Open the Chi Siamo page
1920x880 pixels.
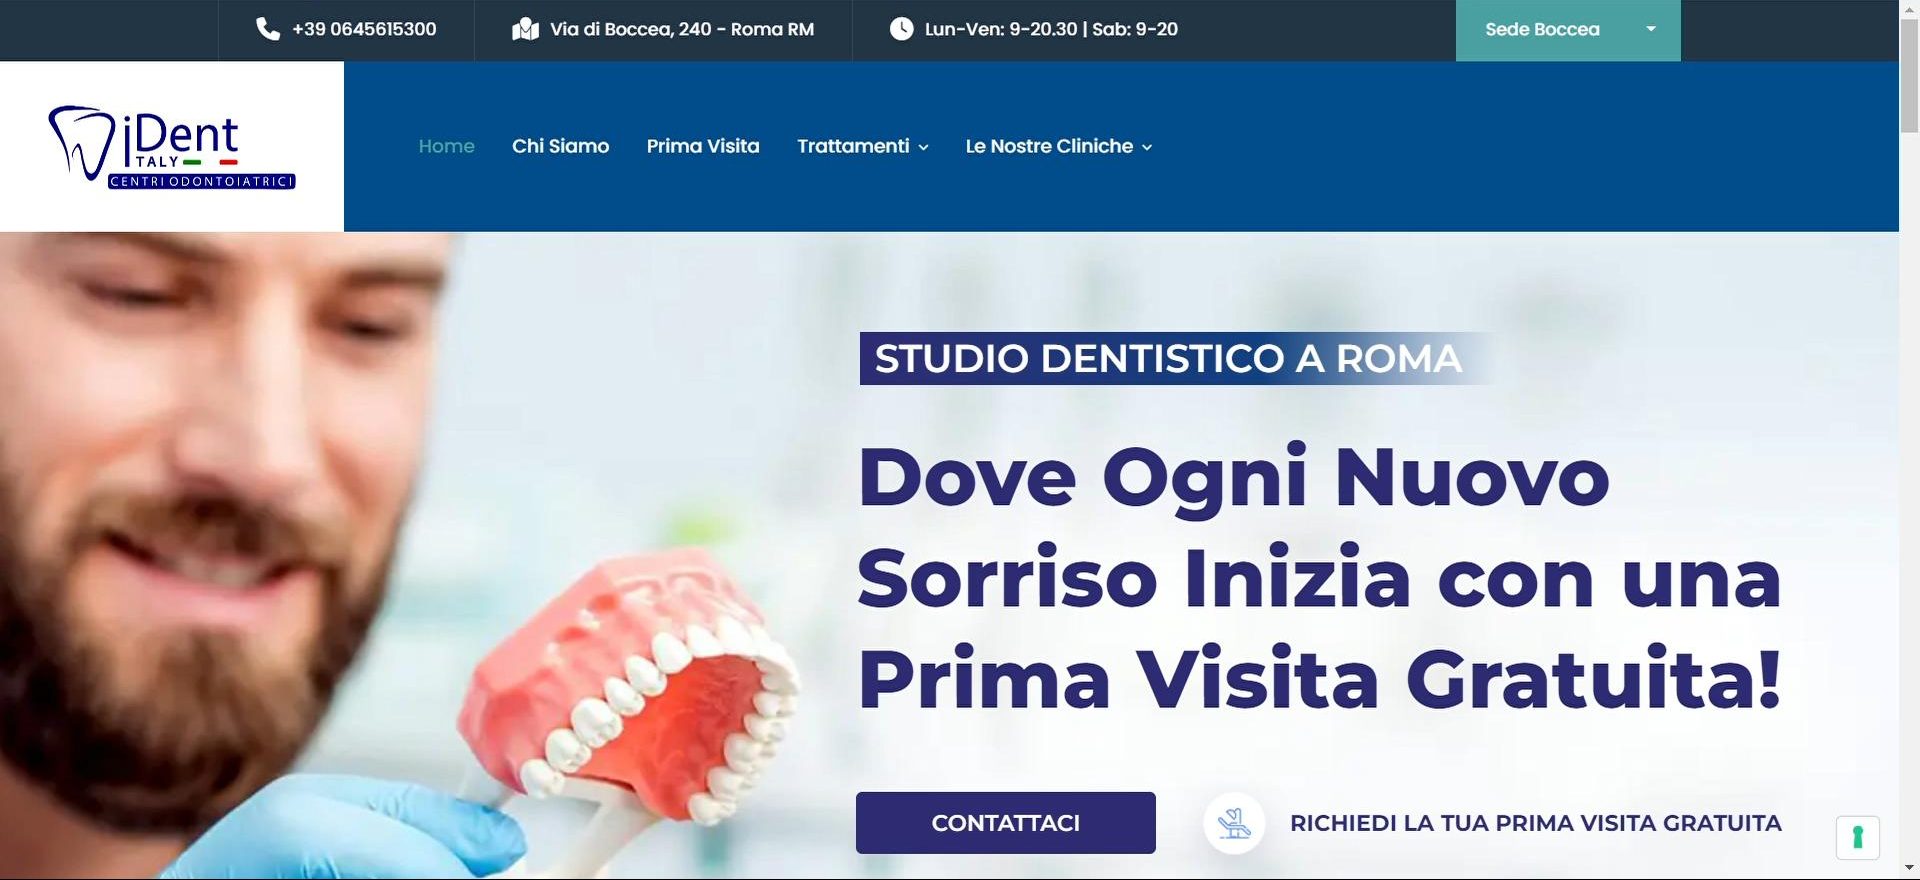tap(560, 146)
